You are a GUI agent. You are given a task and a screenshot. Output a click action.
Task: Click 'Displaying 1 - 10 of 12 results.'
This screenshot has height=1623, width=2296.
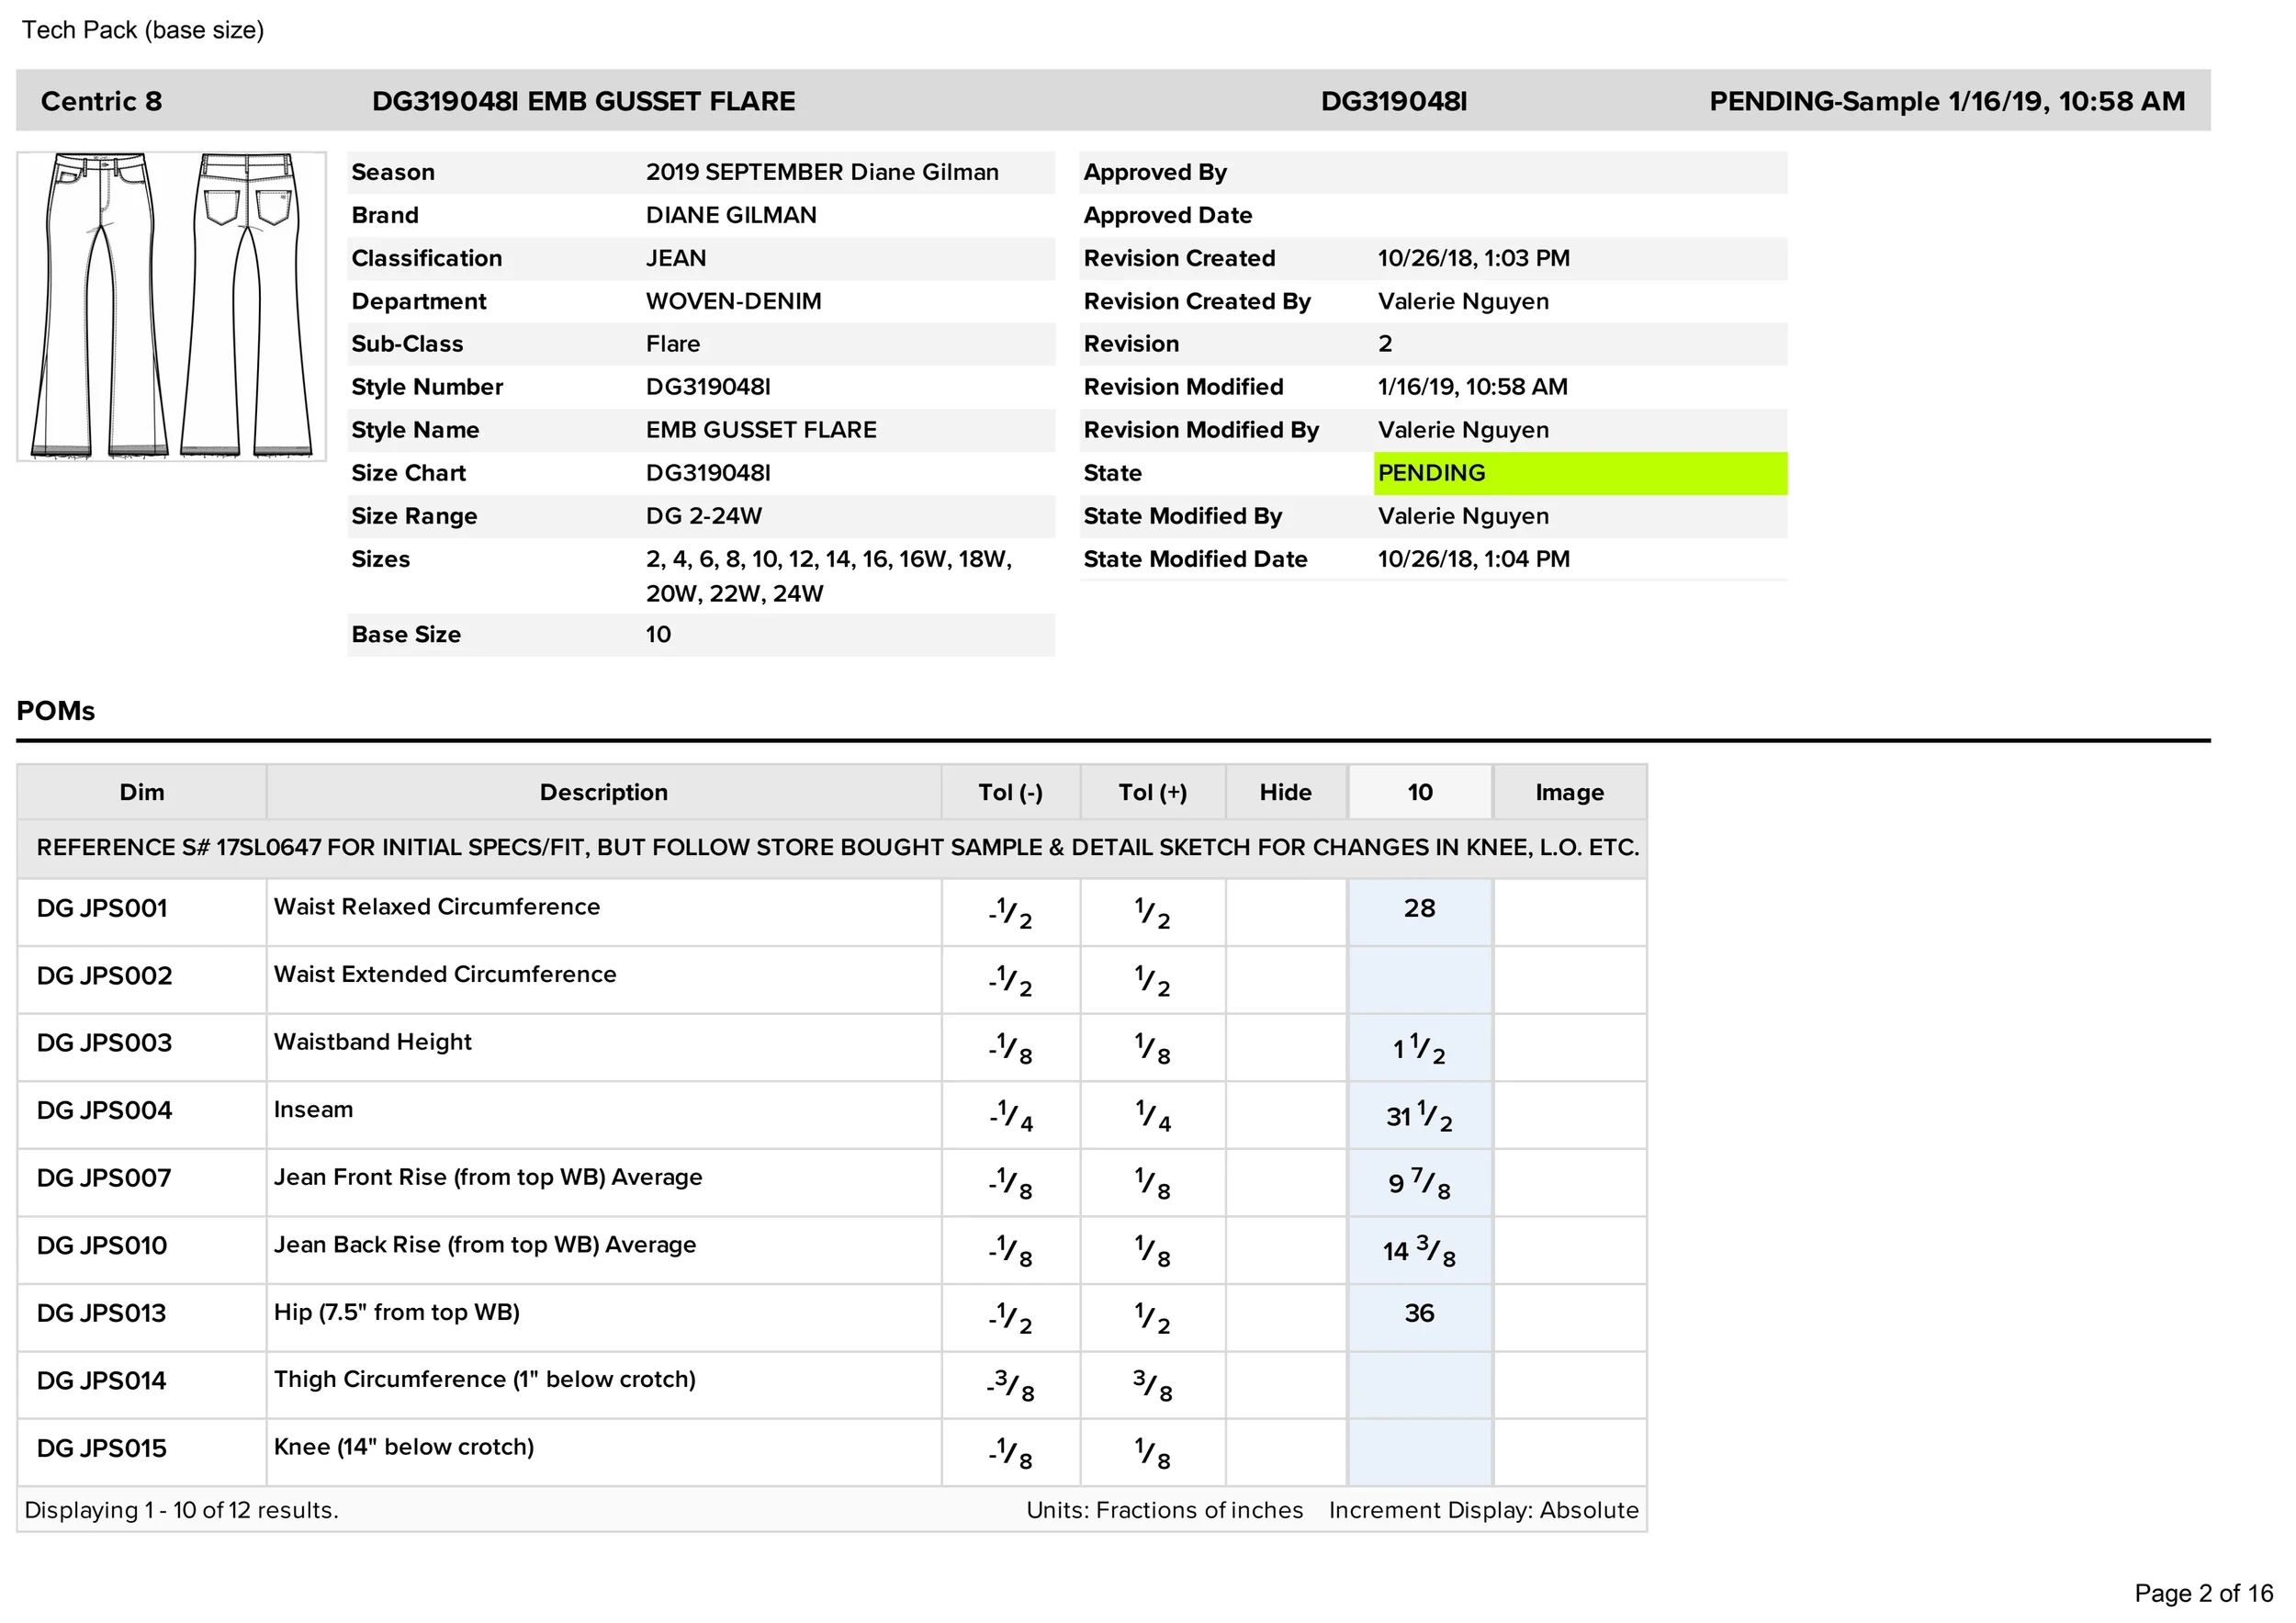181,1510
